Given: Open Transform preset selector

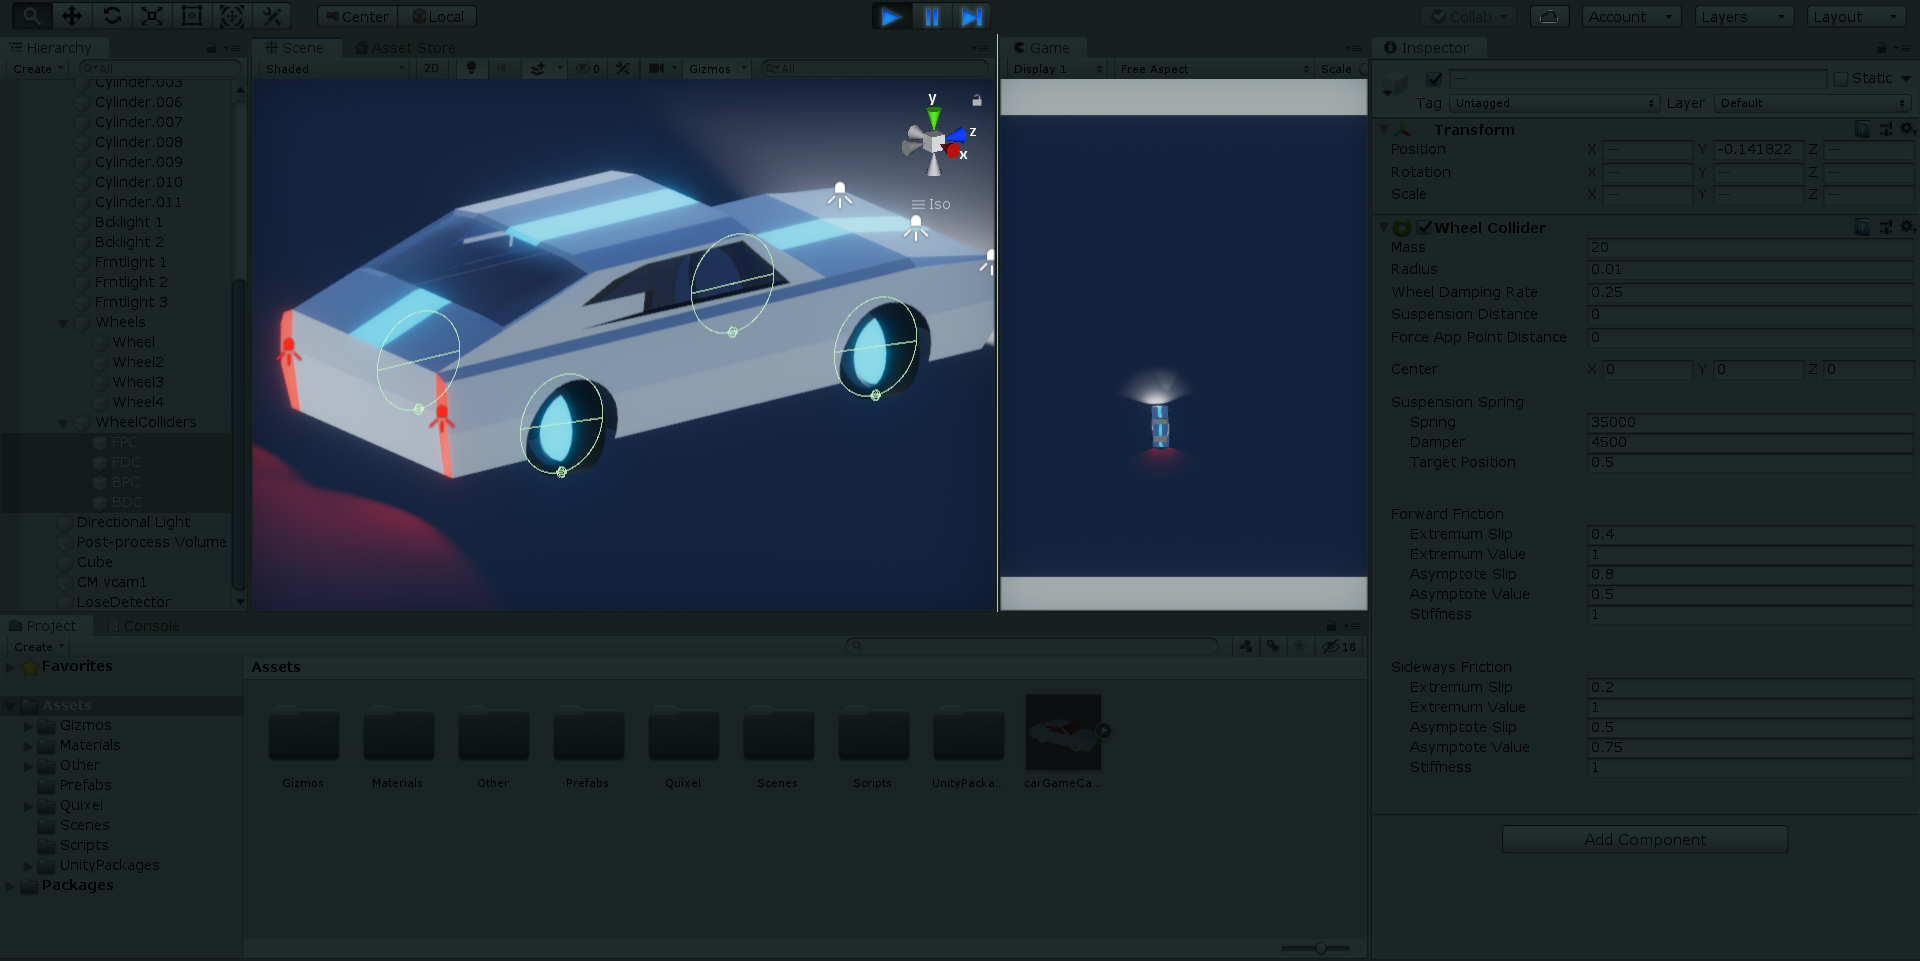Looking at the screenshot, I should pos(1885,129).
